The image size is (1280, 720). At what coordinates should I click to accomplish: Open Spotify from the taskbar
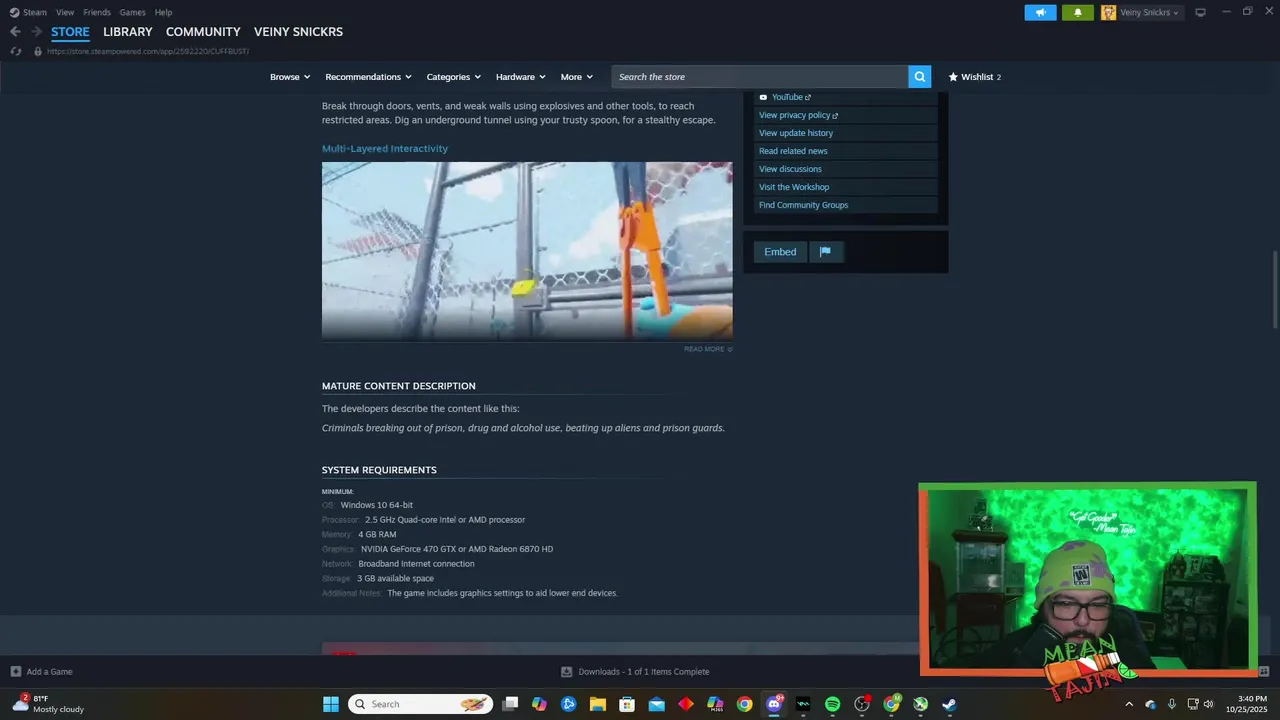(833, 704)
